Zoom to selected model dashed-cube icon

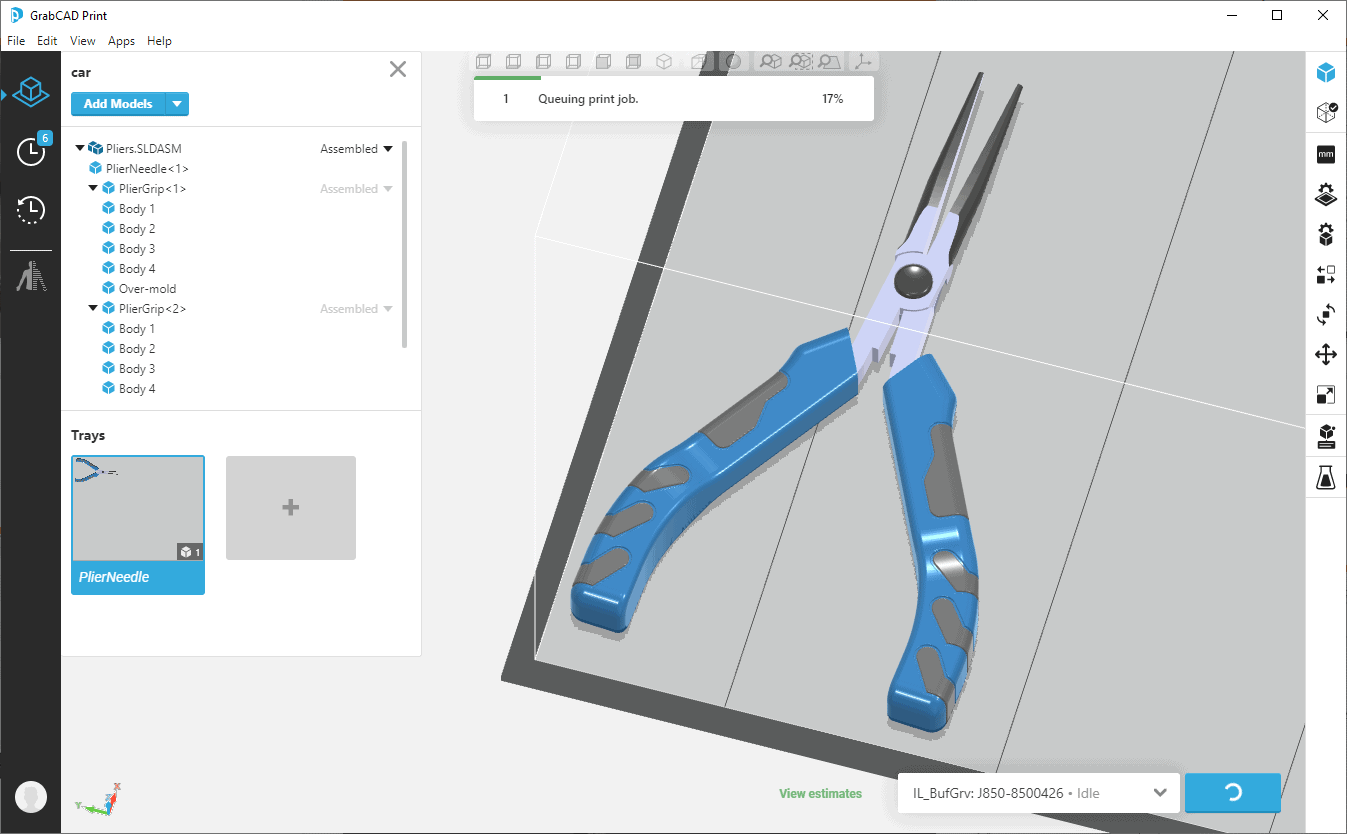click(800, 62)
